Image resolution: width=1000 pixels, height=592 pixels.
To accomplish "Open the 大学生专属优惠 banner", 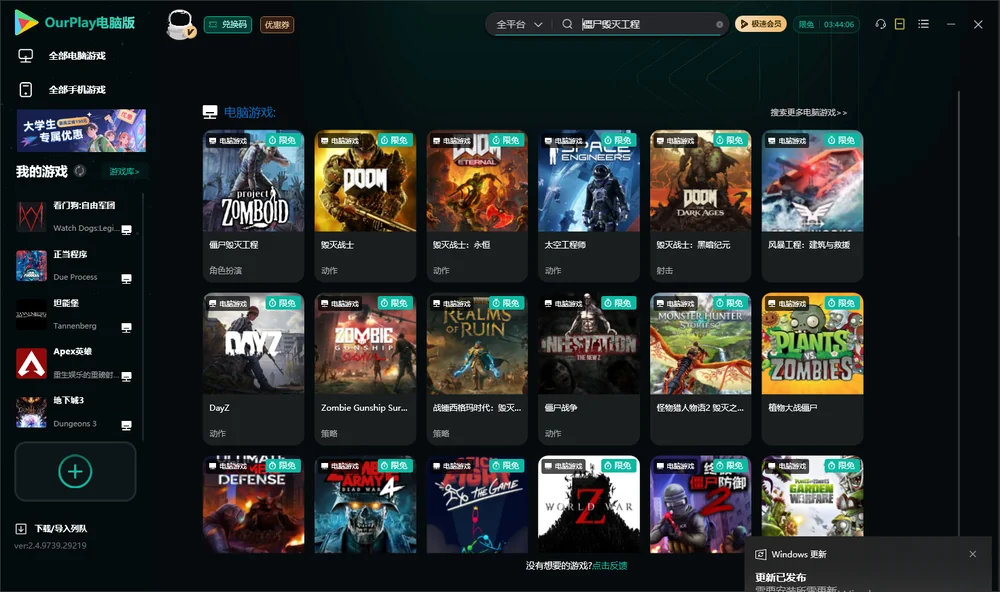I will [81, 130].
